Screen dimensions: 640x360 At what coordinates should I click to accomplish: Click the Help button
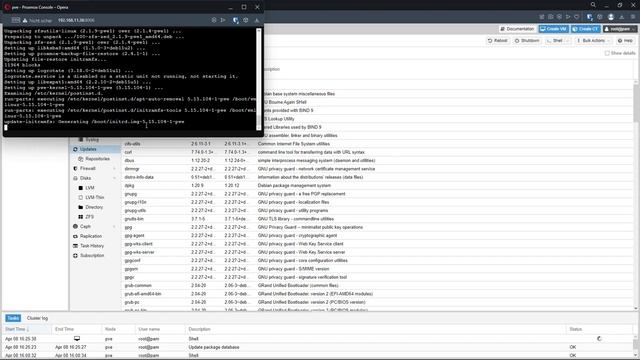[x=625, y=41]
